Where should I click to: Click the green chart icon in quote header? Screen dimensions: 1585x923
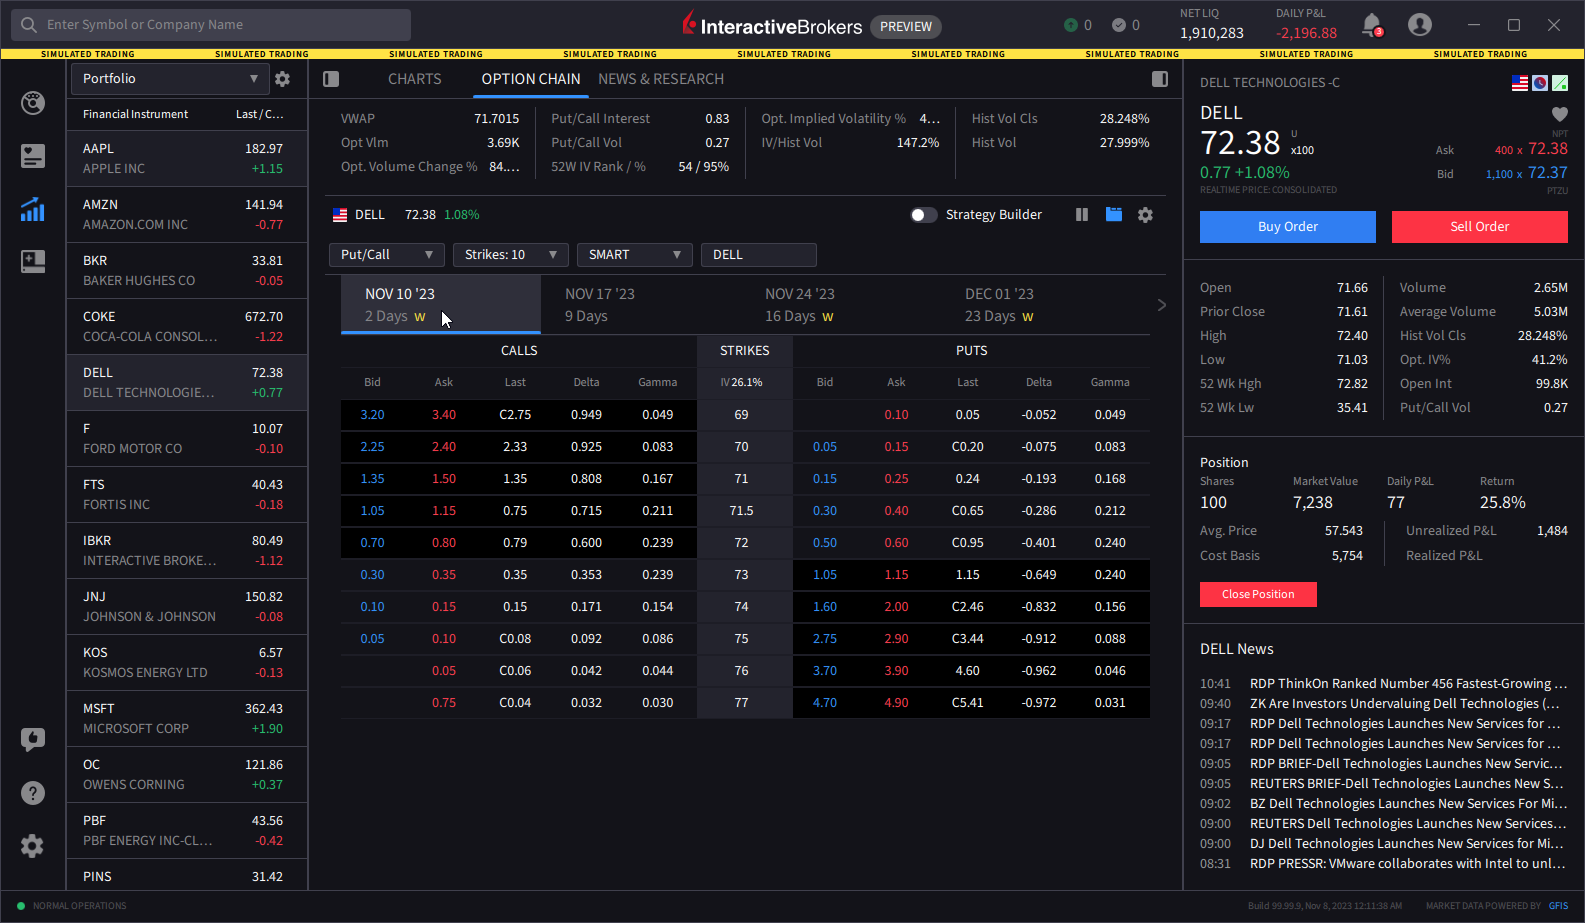(1560, 83)
